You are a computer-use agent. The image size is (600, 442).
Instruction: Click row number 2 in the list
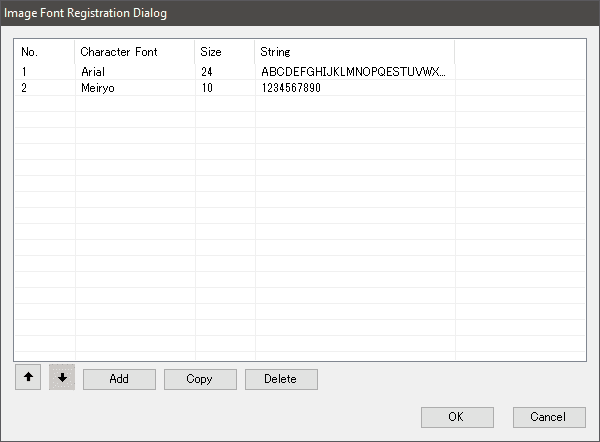[x=25, y=88]
